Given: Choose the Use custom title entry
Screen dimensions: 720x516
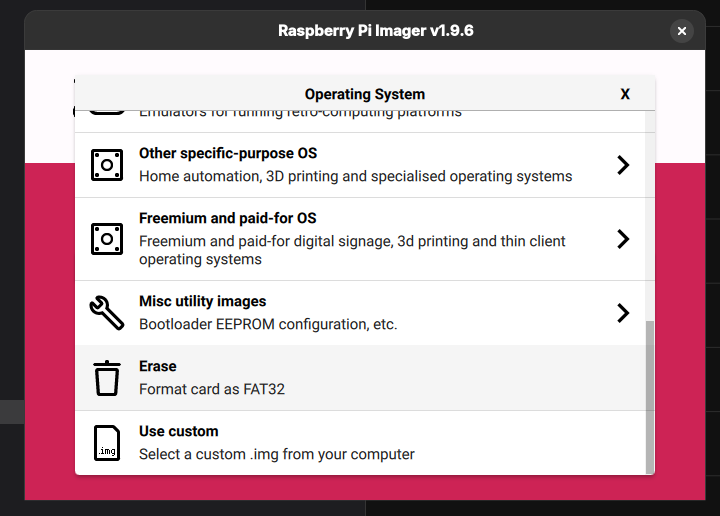Looking at the screenshot, I should coord(179,432).
